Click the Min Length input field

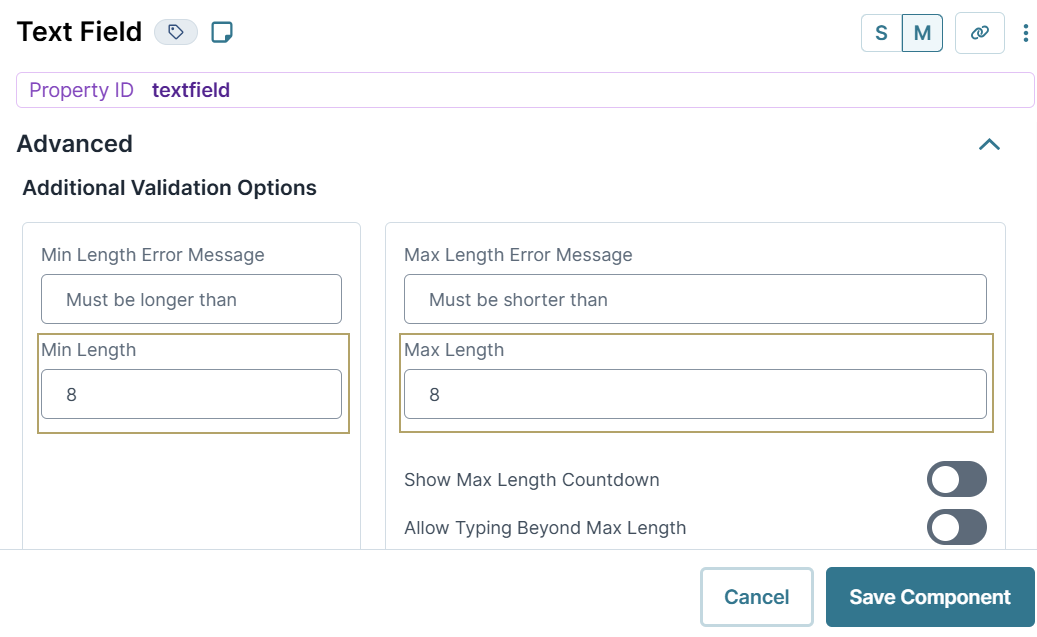(x=191, y=394)
